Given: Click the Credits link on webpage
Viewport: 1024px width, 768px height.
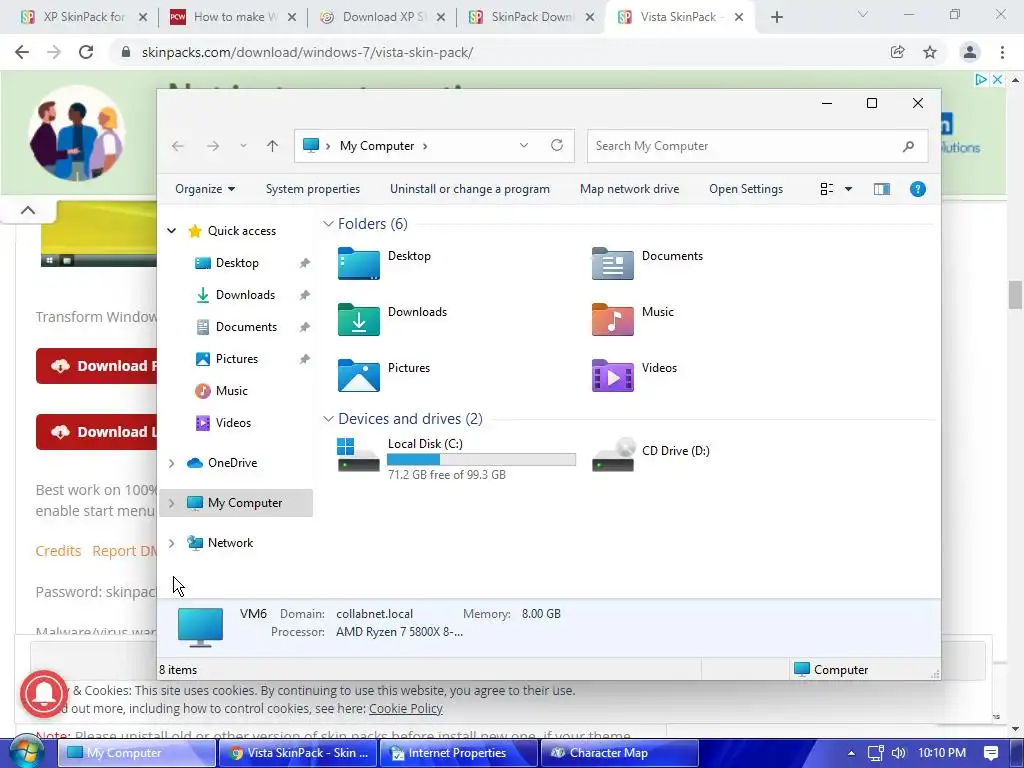Looking at the screenshot, I should tap(58, 551).
